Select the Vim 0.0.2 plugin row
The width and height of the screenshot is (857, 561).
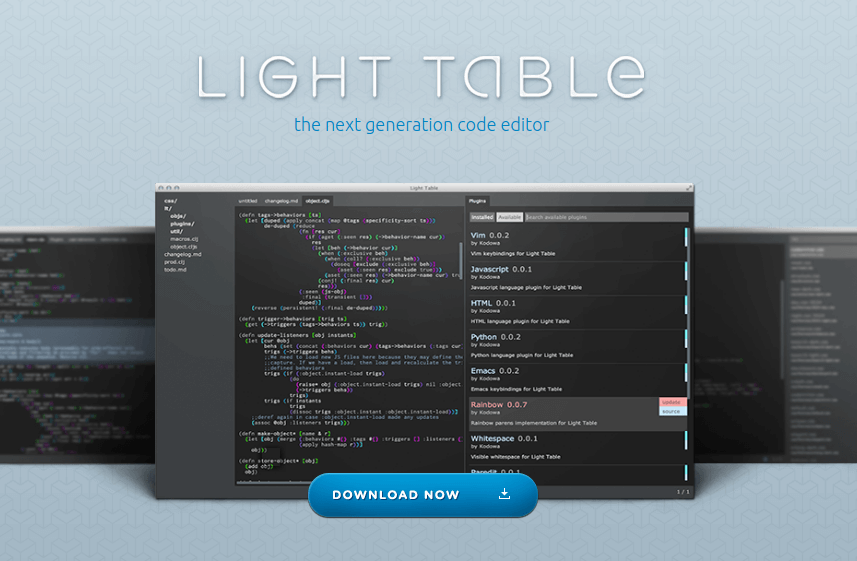578,244
